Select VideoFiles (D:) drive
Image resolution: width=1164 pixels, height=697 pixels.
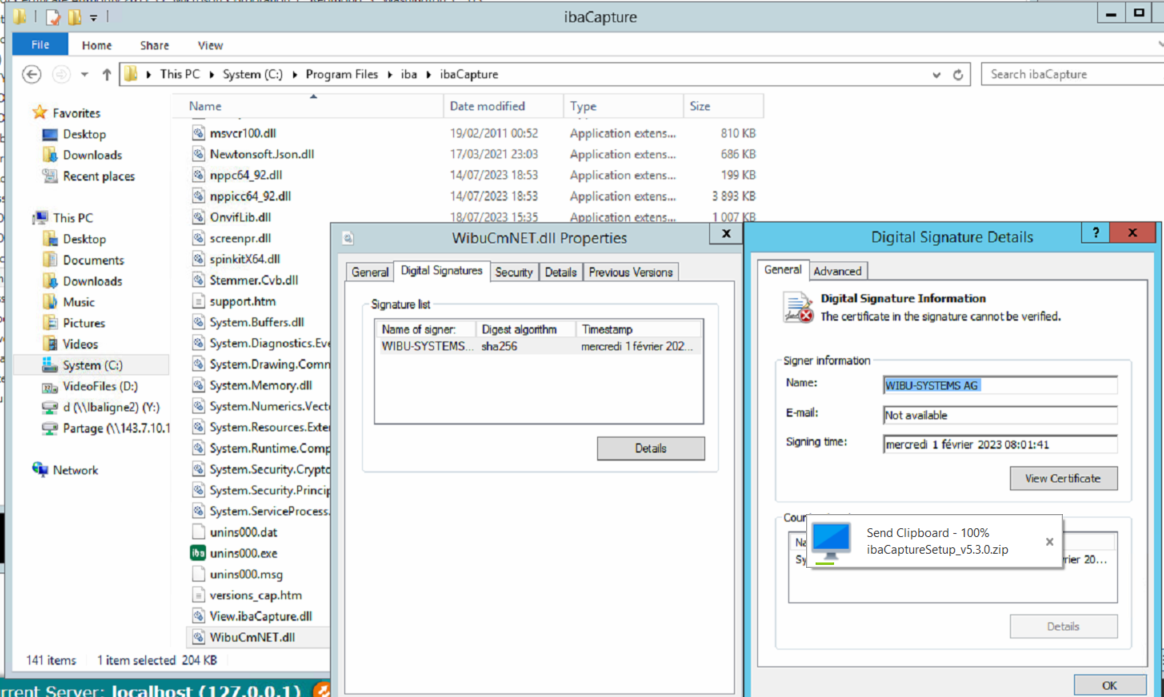point(99,386)
